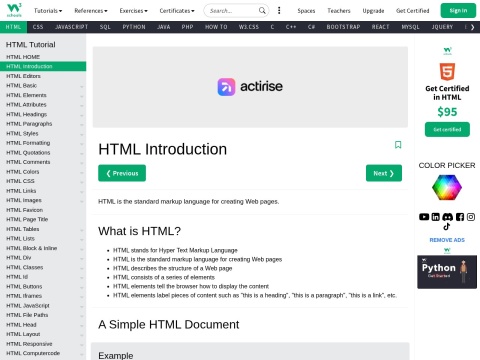480x360 pixels.
Task: Open the YouTube social icon
Action: coord(424,217)
